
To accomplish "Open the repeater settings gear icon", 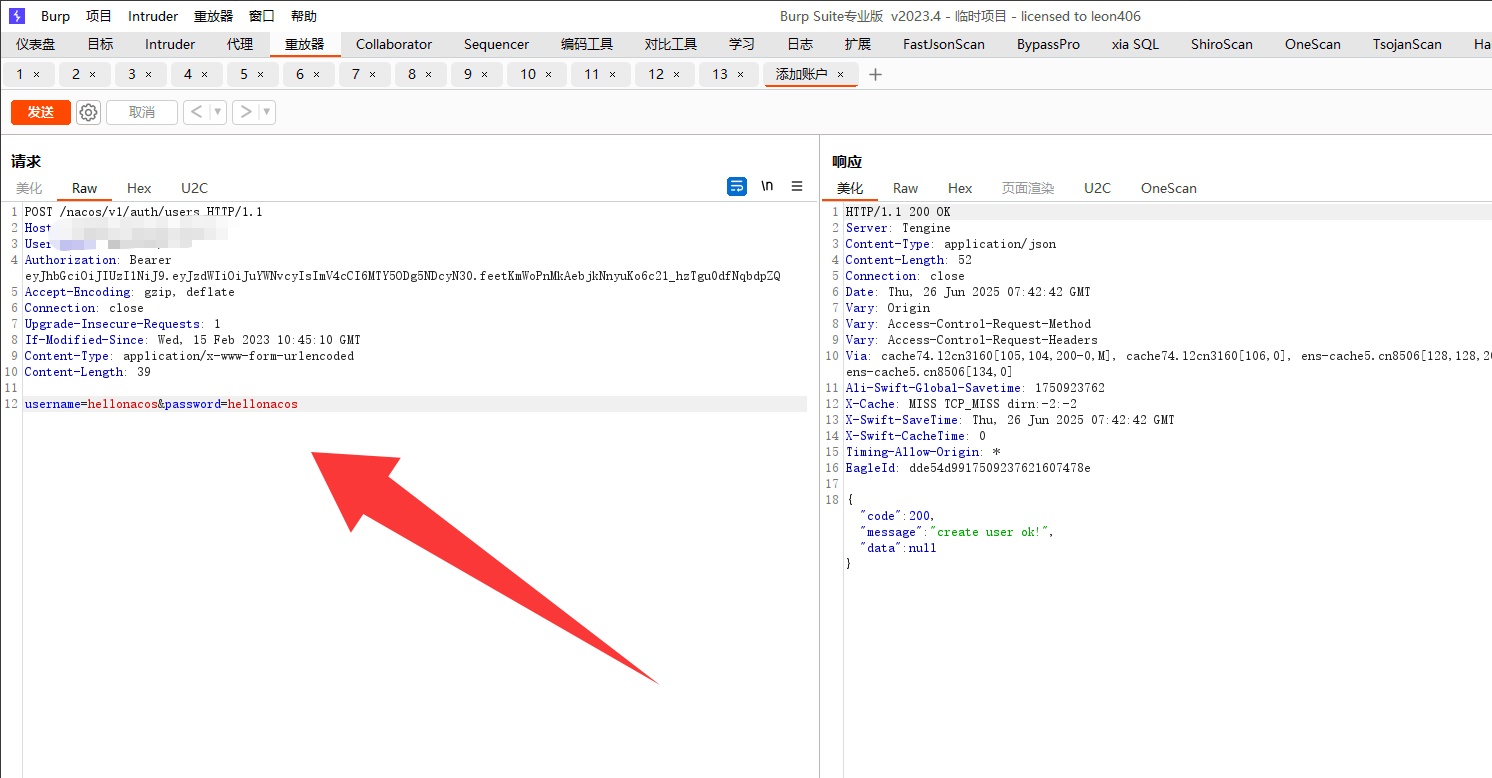I will coord(89,112).
